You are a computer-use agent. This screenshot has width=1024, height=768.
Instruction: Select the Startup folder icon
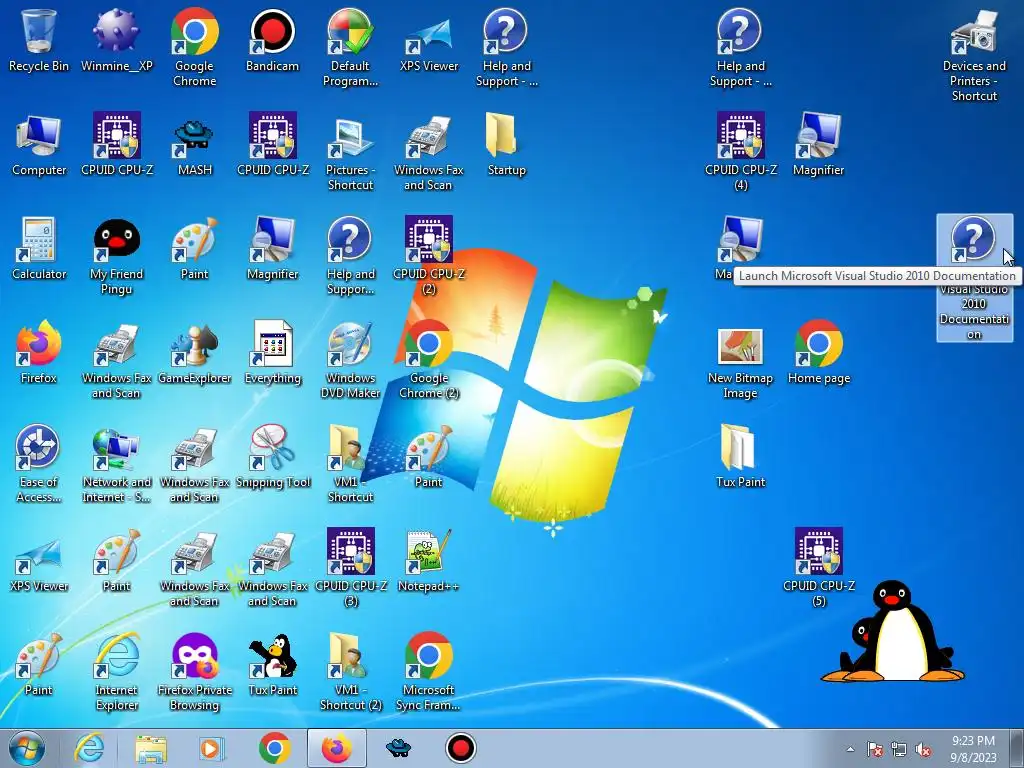(x=506, y=144)
